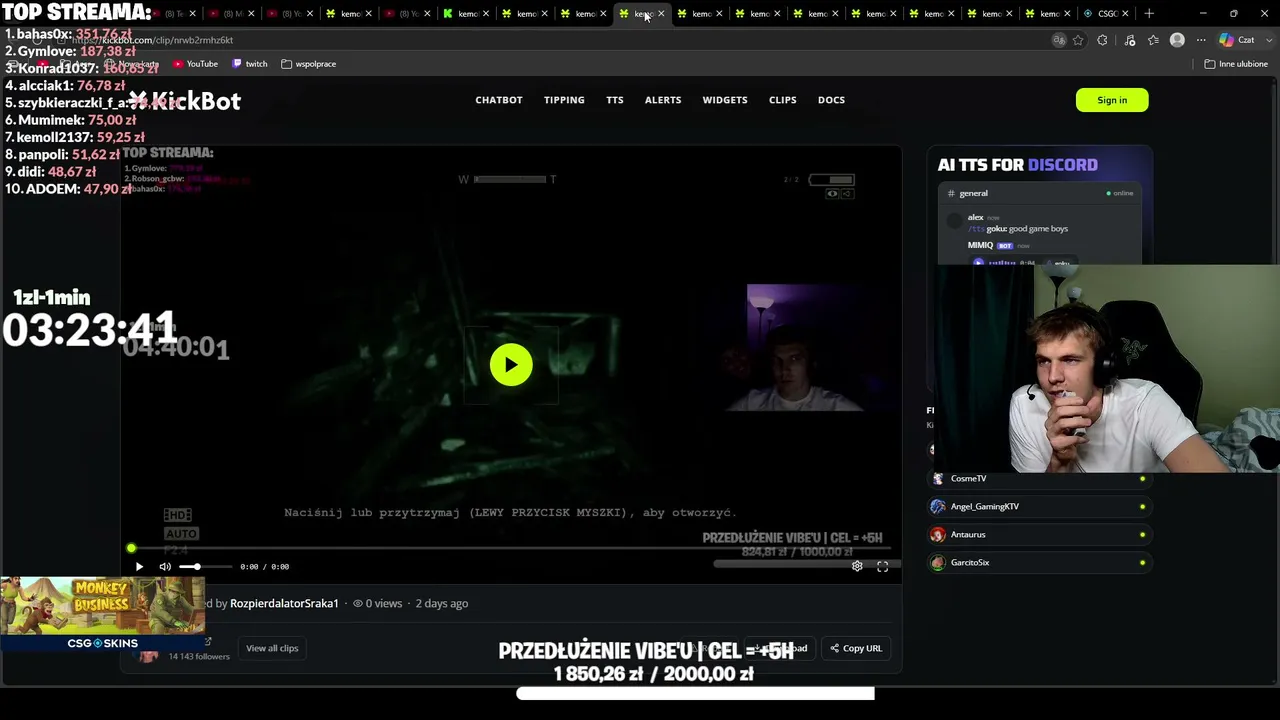Open the browser extensions puzzle icon
Screen dimensions: 1280x720
click(x=1102, y=40)
